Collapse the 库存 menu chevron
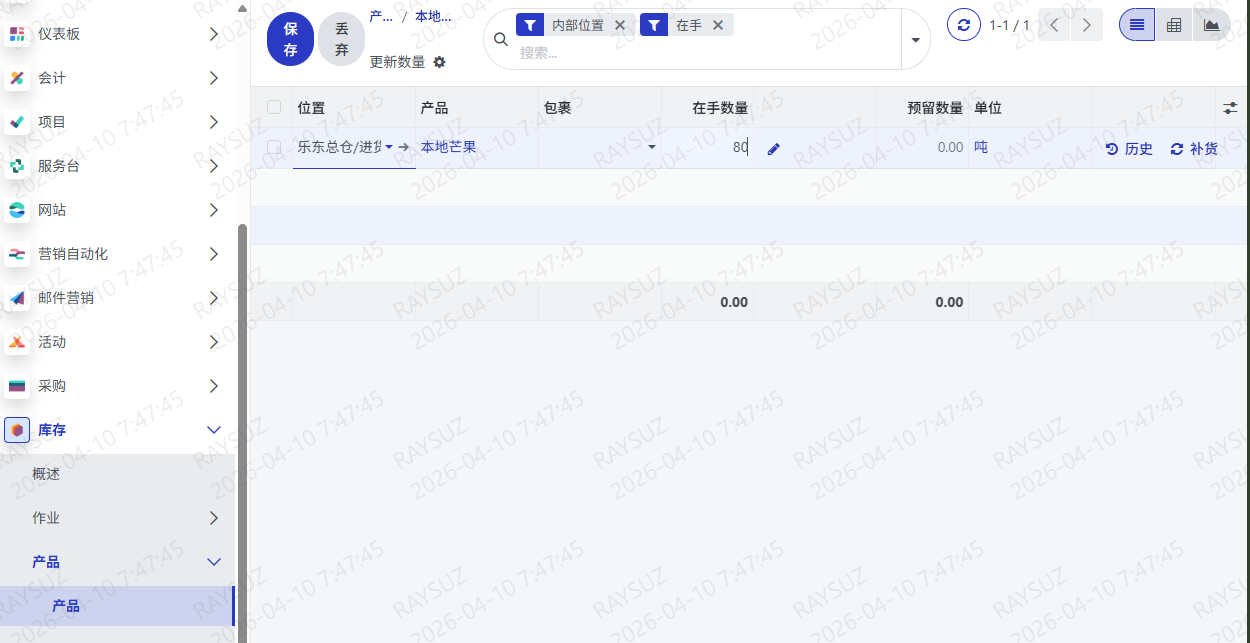The width and height of the screenshot is (1250, 643). pyautogui.click(x=214, y=430)
